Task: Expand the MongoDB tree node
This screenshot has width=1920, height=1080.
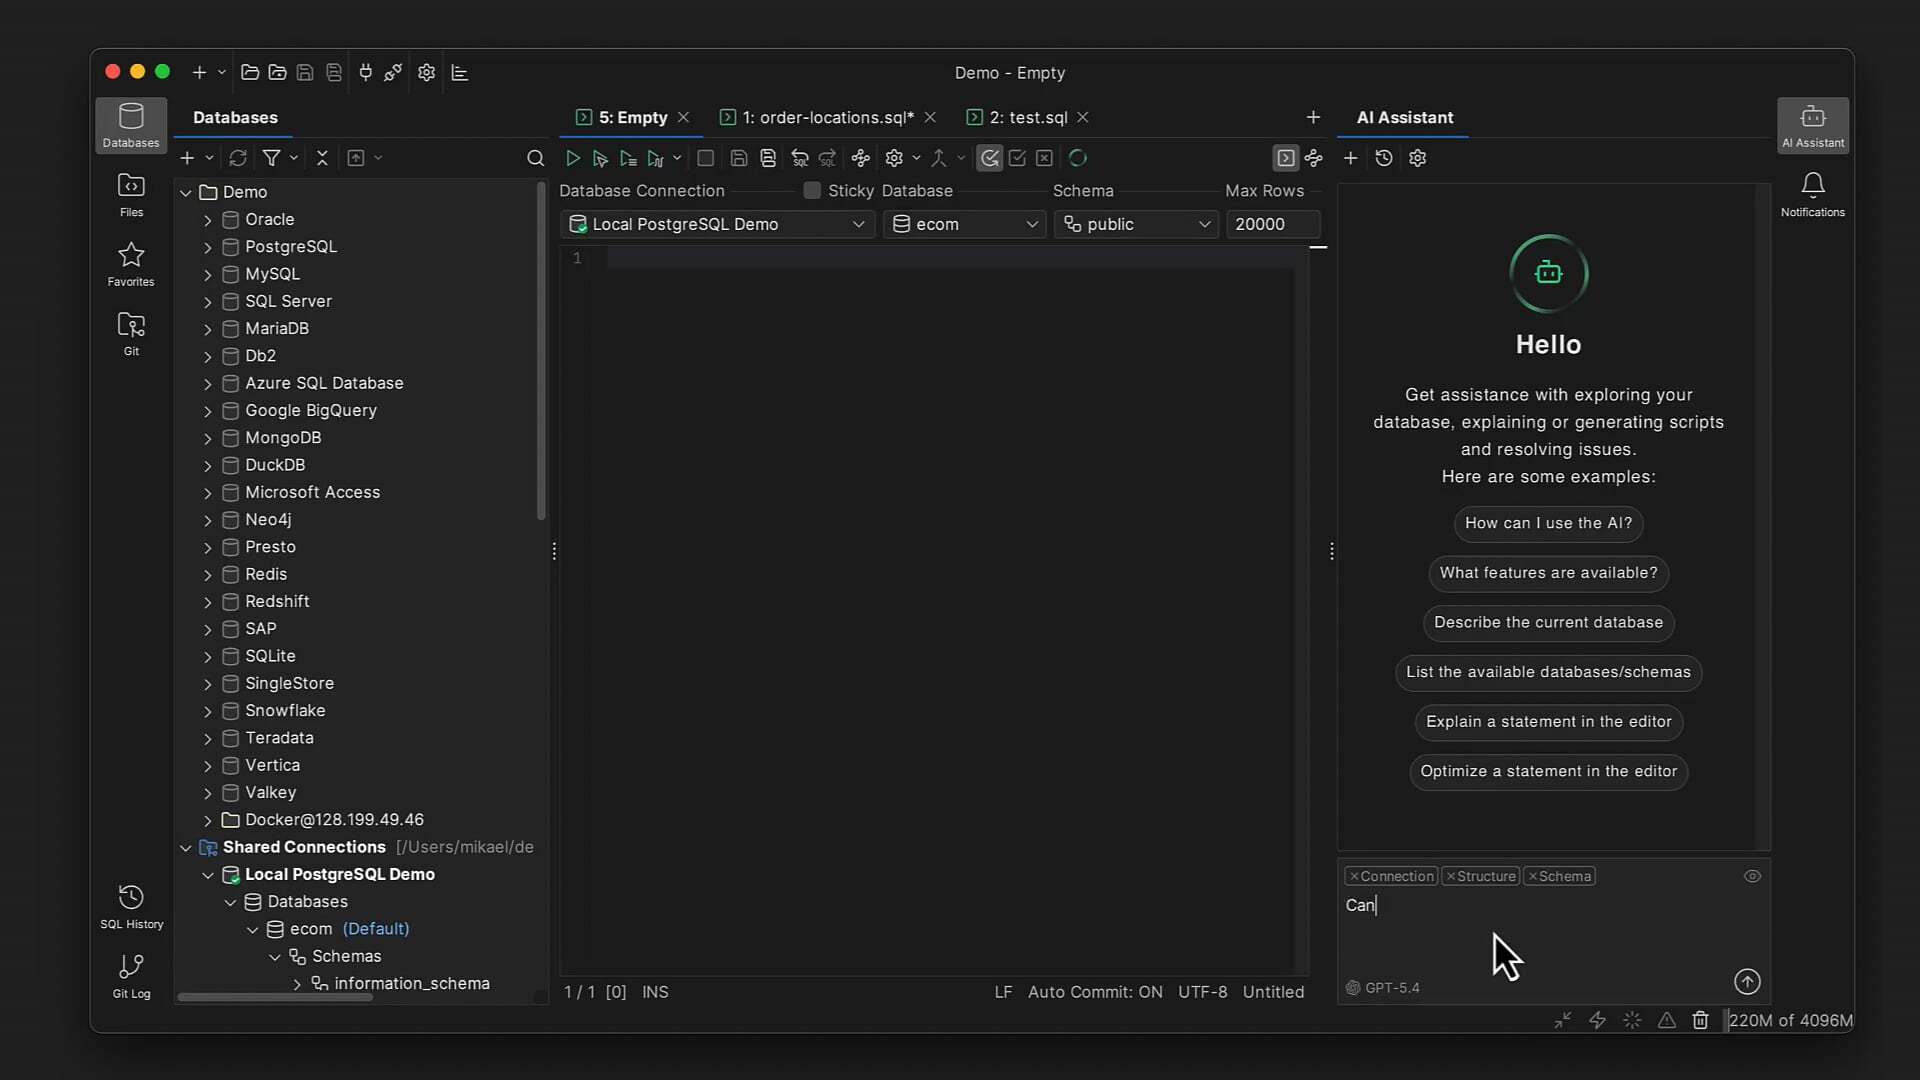Action: (208, 438)
